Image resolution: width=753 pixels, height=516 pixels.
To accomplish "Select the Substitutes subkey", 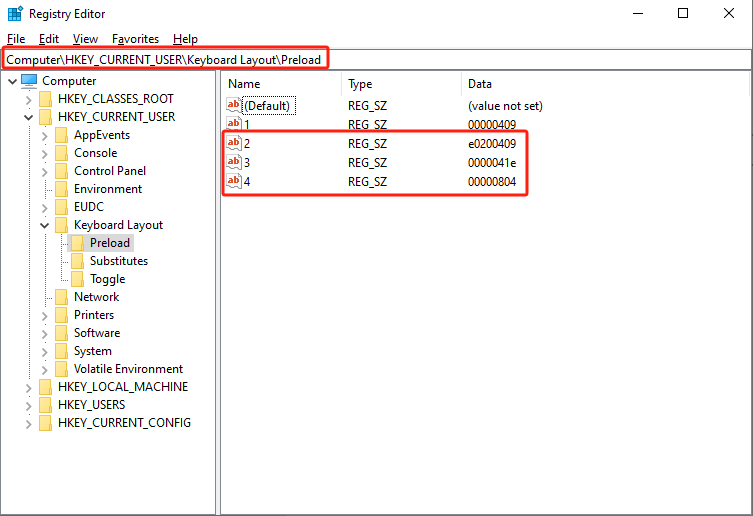I will click(x=118, y=261).
